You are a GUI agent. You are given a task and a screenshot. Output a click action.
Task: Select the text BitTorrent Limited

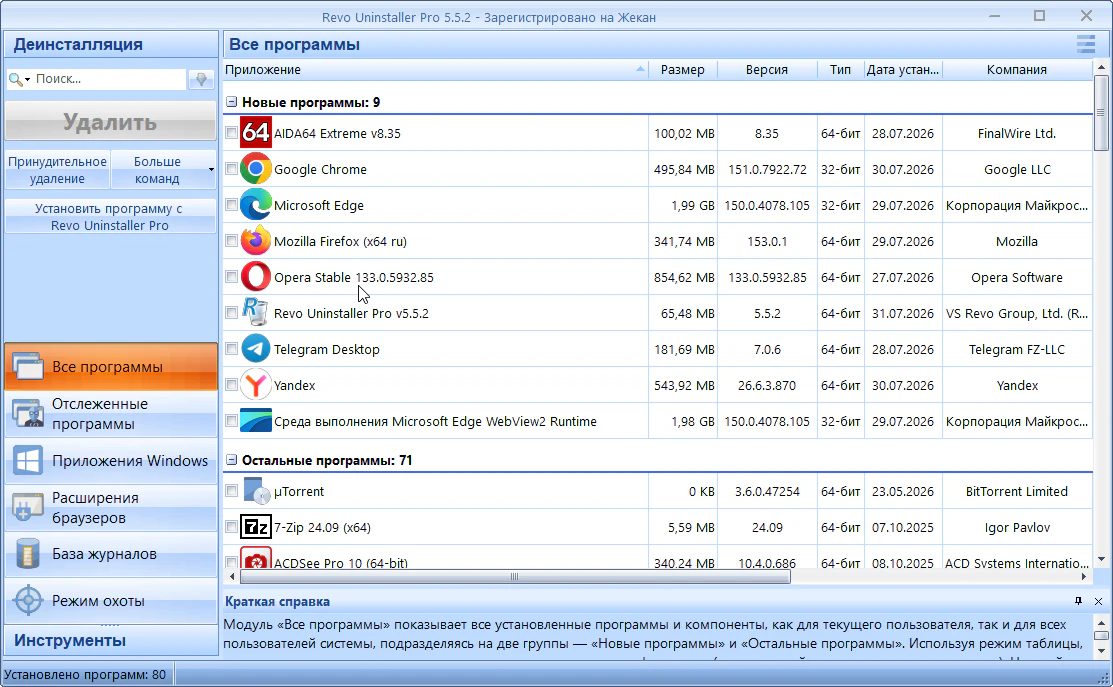pyautogui.click(x=1016, y=491)
